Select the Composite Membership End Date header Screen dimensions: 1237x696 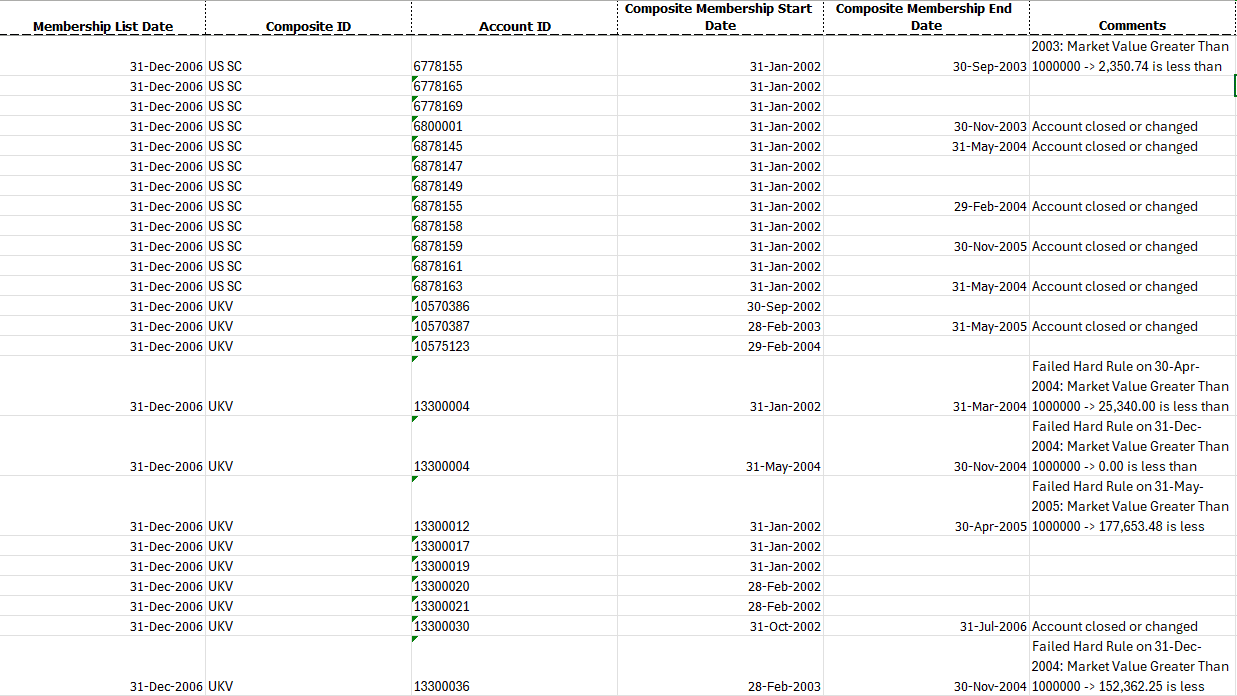point(926,17)
